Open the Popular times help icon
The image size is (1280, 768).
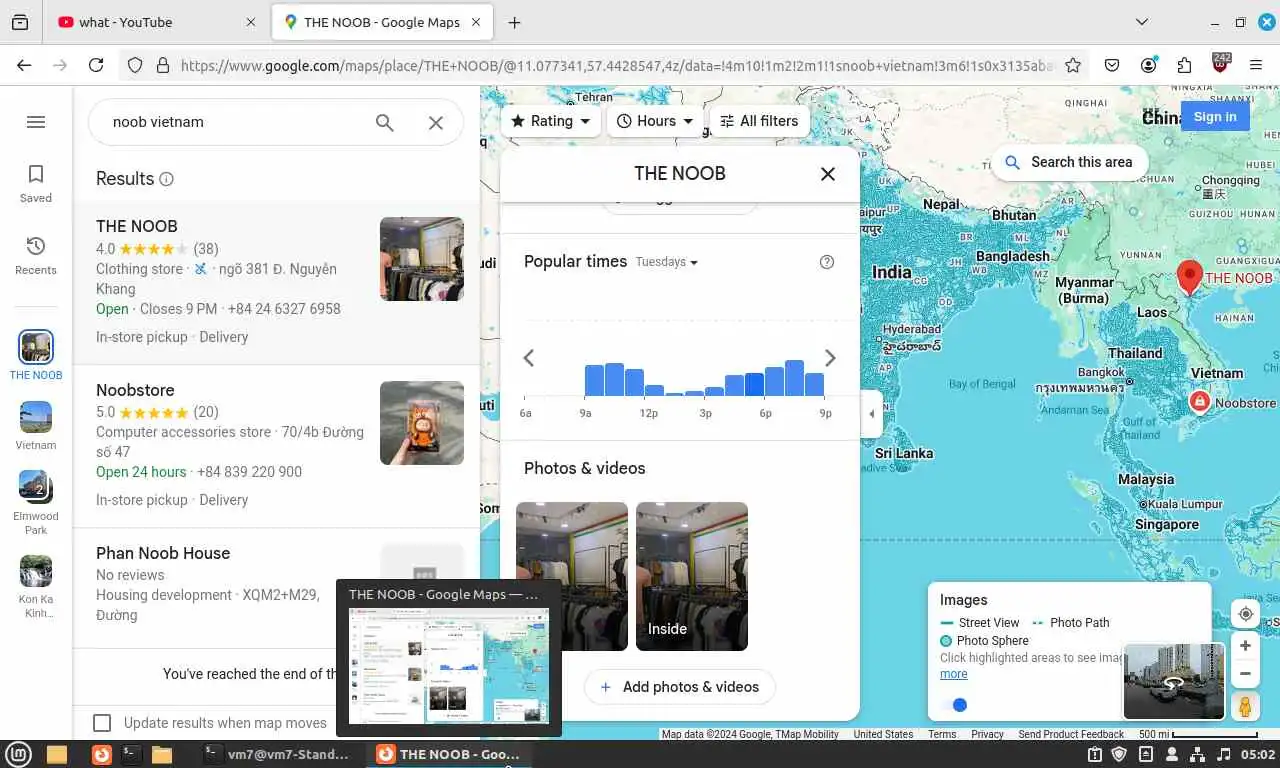[x=827, y=262]
